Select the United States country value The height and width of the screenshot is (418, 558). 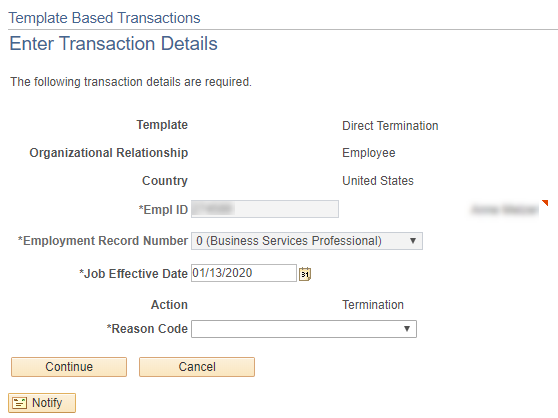coord(378,181)
